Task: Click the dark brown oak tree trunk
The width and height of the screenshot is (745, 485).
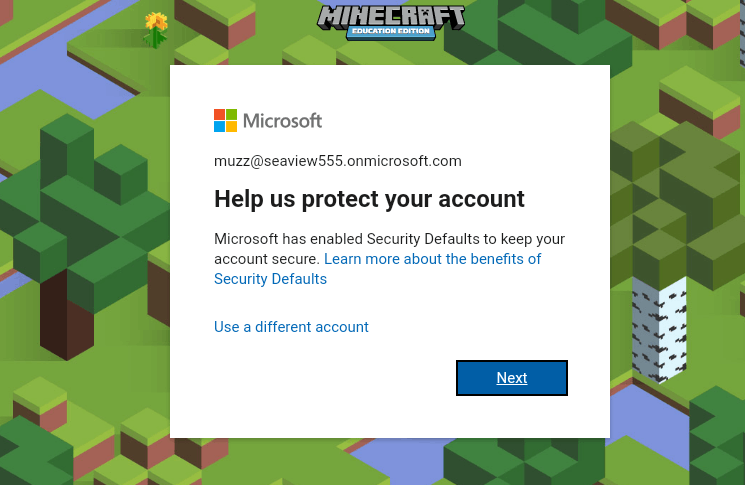Action: [67, 314]
